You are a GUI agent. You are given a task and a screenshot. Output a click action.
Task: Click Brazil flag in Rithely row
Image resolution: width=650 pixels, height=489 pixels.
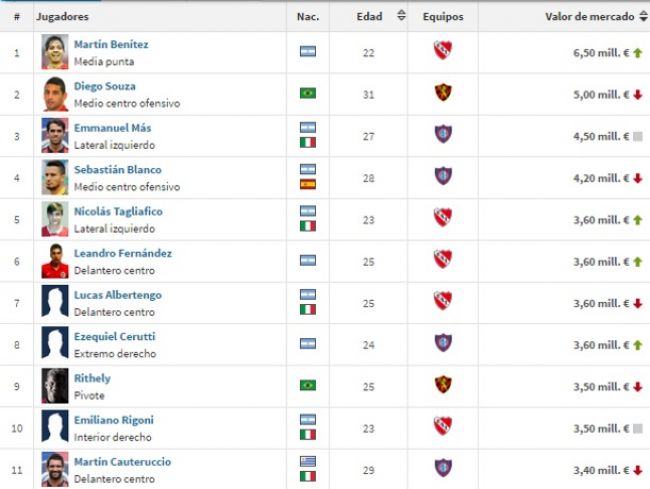coord(308,385)
